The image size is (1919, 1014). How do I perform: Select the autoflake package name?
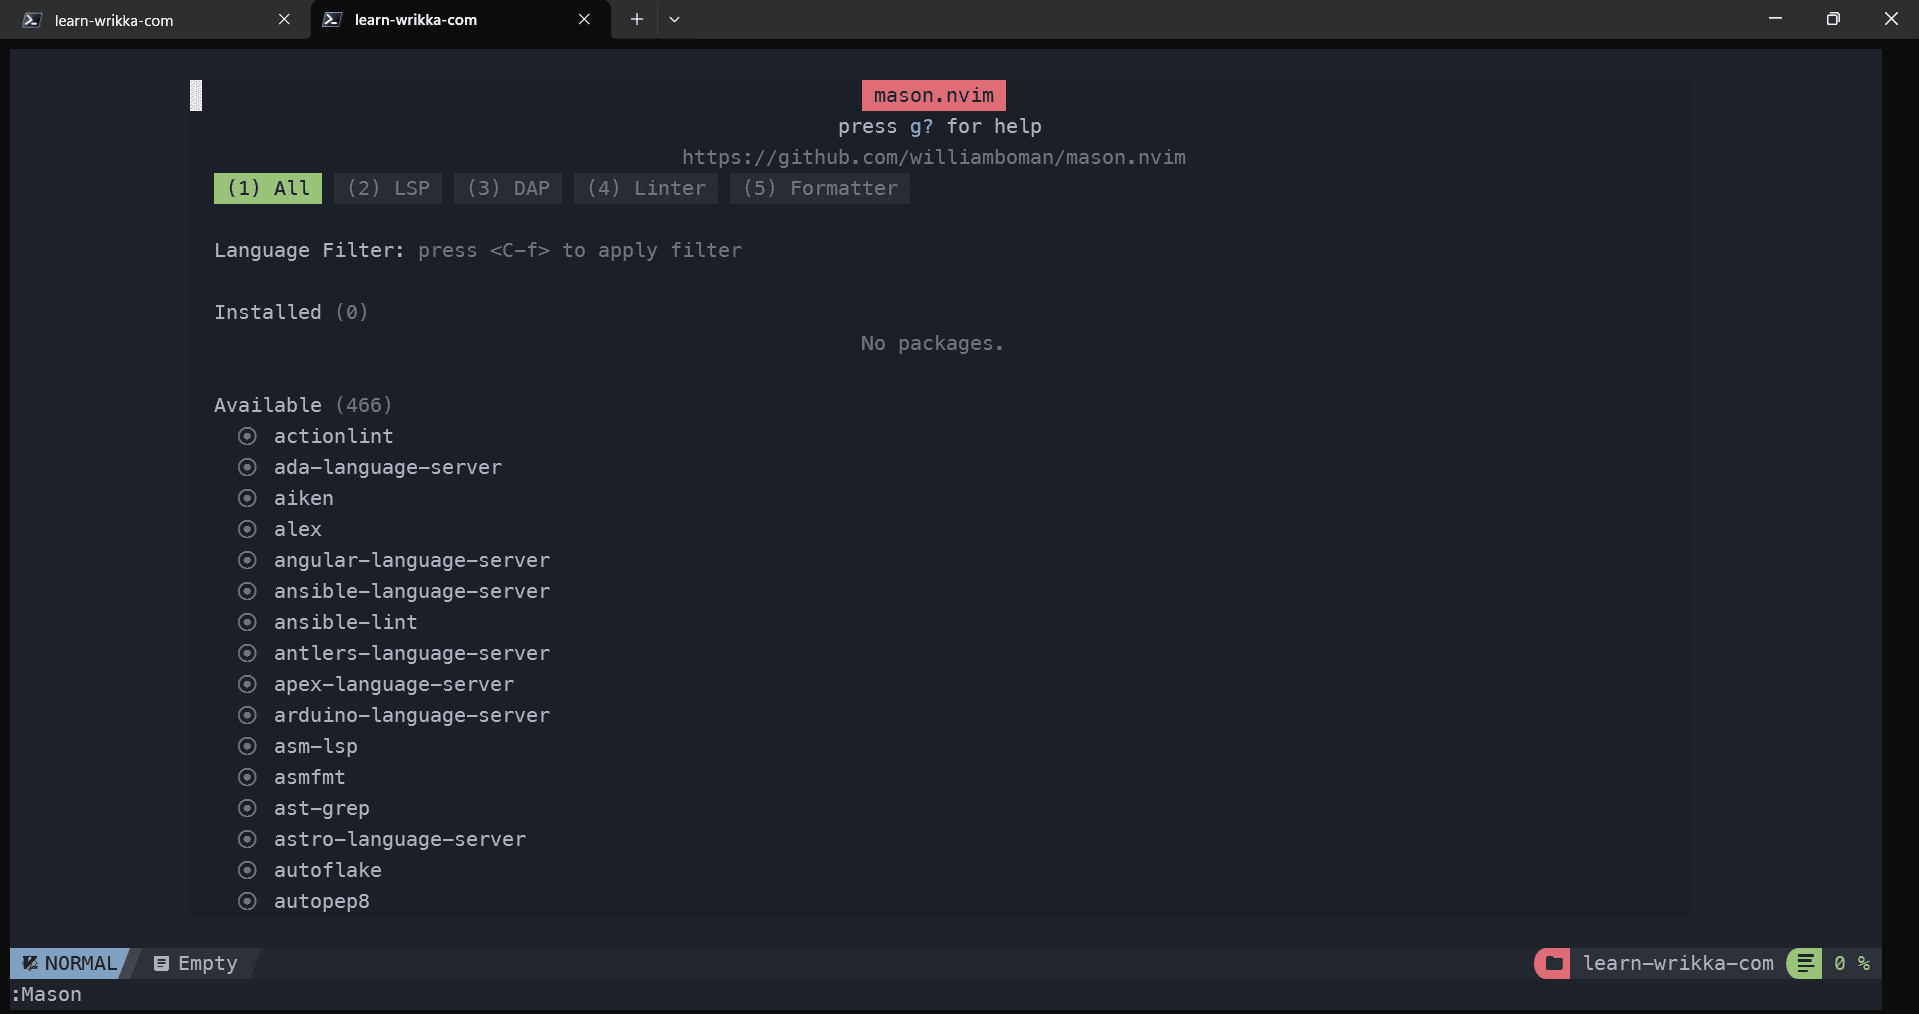[328, 870]
